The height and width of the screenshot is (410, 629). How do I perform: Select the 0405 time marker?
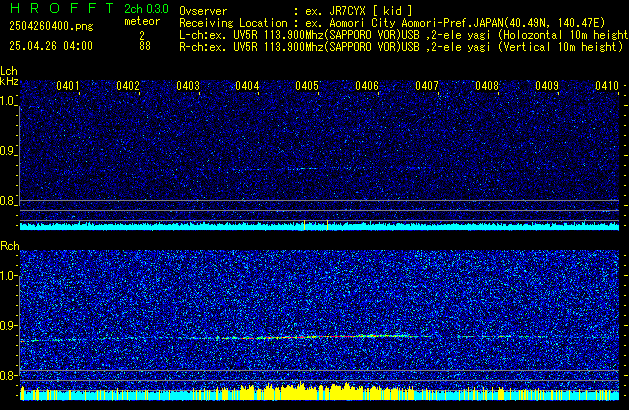(307, 86)
